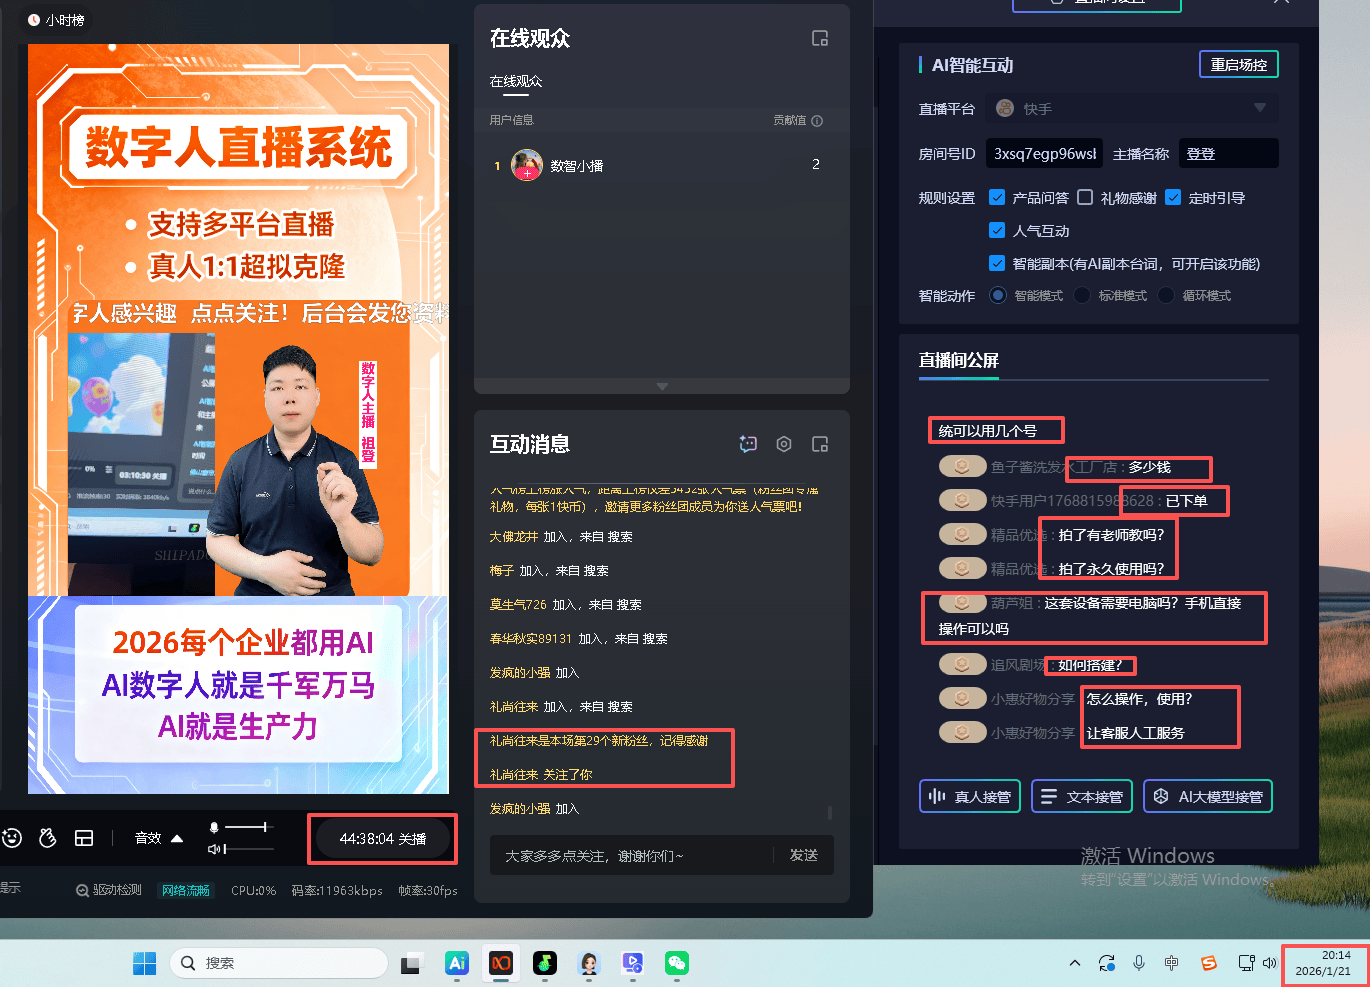Toggle the 人气互动 checkbox
This screenshot has height=987, width=1370.
997,230
